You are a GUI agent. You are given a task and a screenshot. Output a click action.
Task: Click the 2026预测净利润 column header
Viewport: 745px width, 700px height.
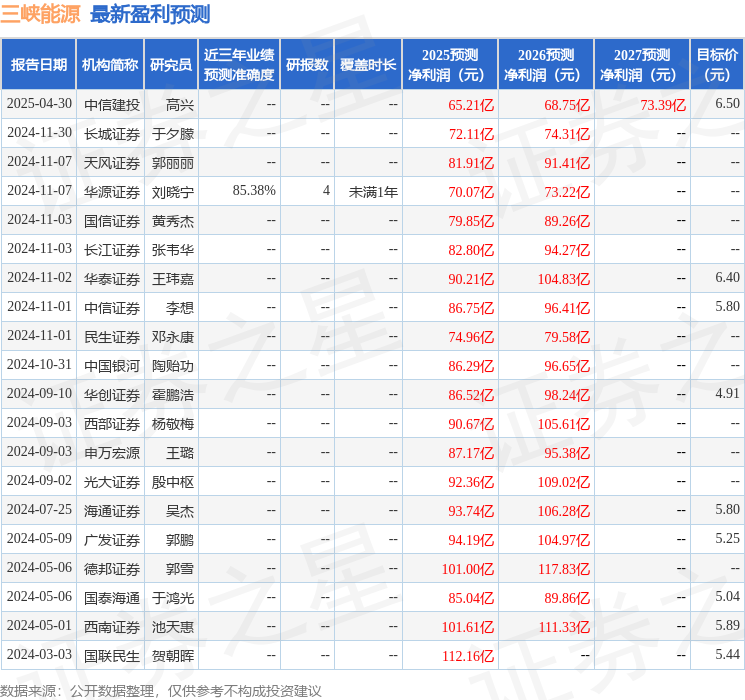coord(545,65)
